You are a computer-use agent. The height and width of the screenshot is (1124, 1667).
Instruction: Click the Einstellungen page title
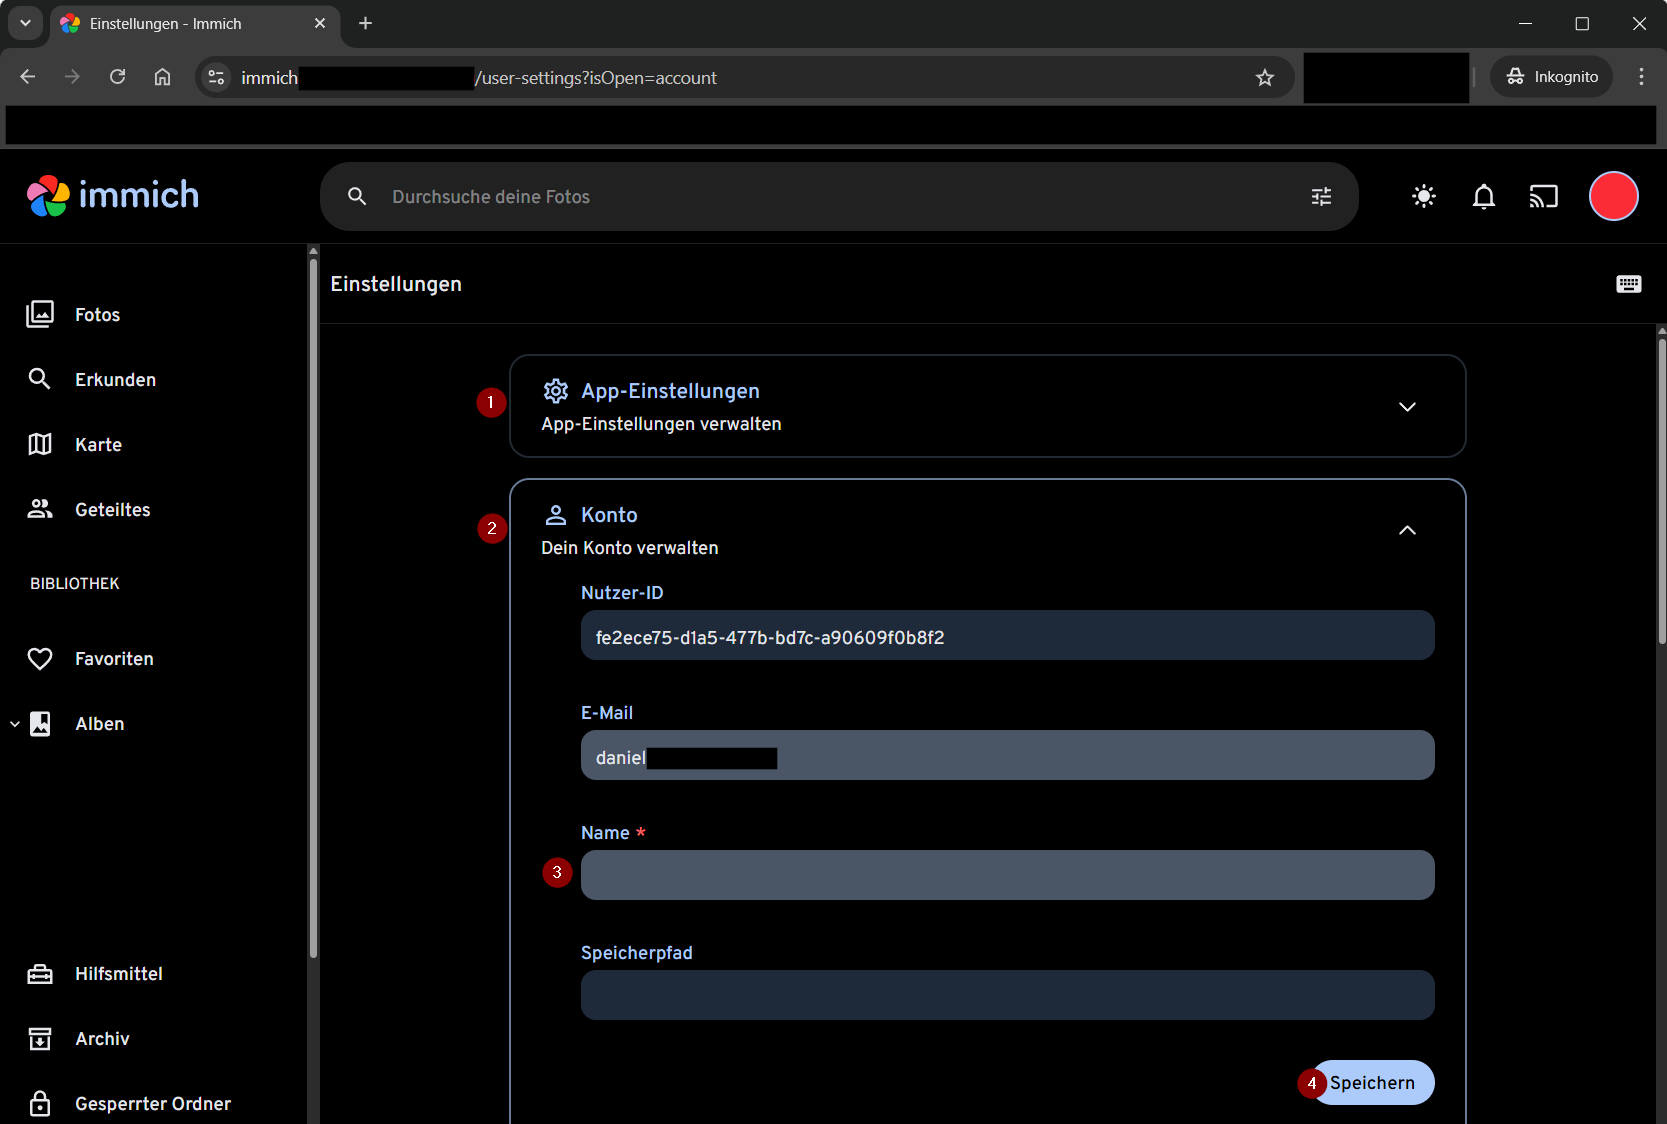point(396,284)
